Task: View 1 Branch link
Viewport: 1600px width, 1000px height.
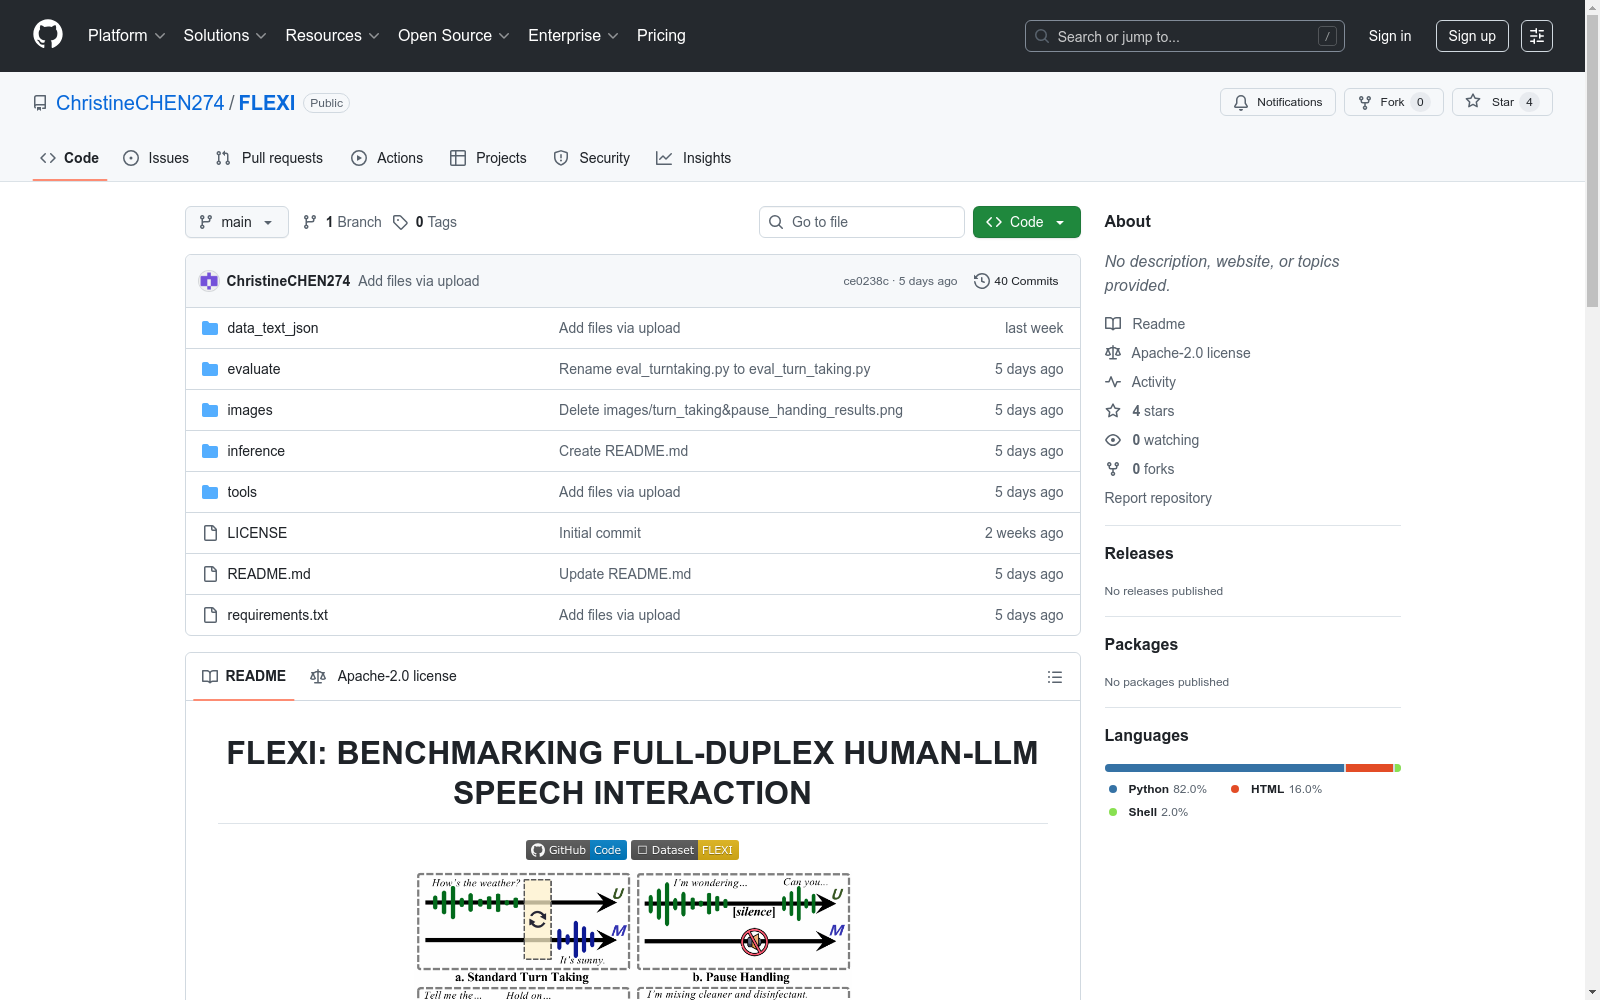Action: point(342,222)
